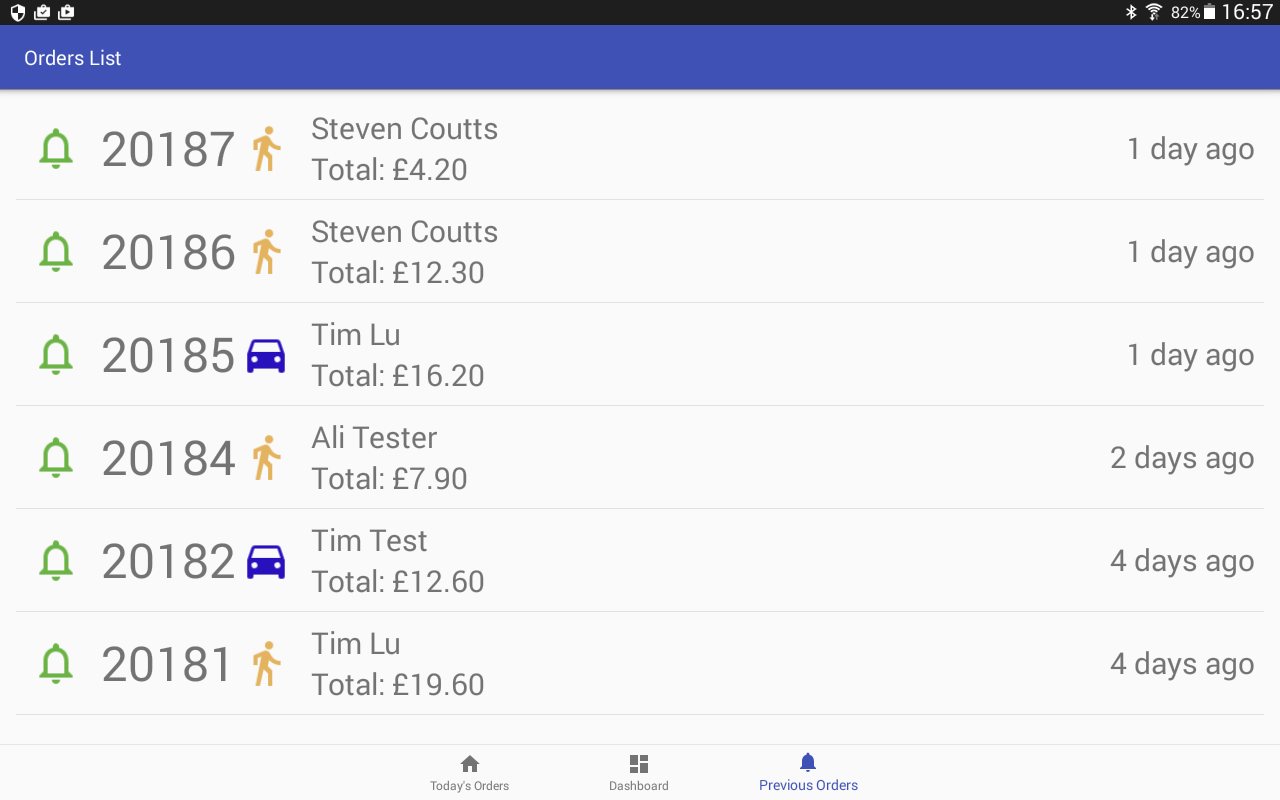Image resolution: width=1280 pixels, height=800 pixels.
Task: Click the walking person icon on order 20186
Action: 266,252
